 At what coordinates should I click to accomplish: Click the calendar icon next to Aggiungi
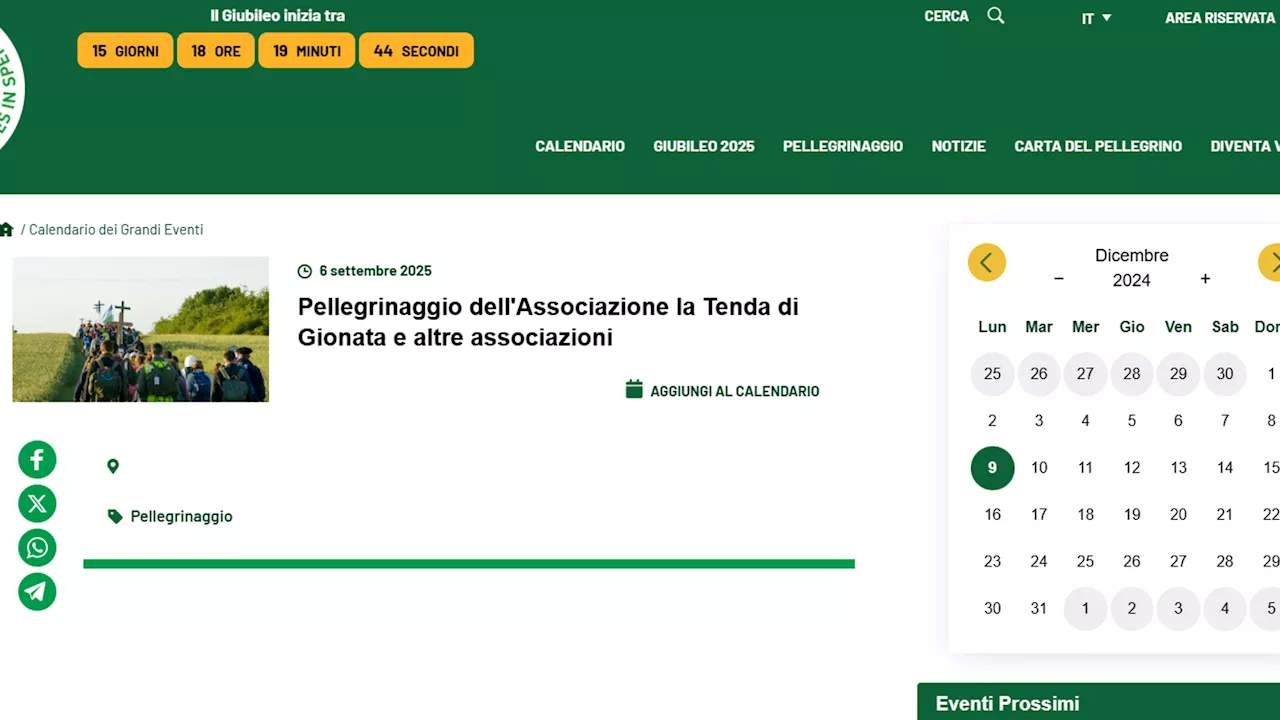[x=634, y=389]
